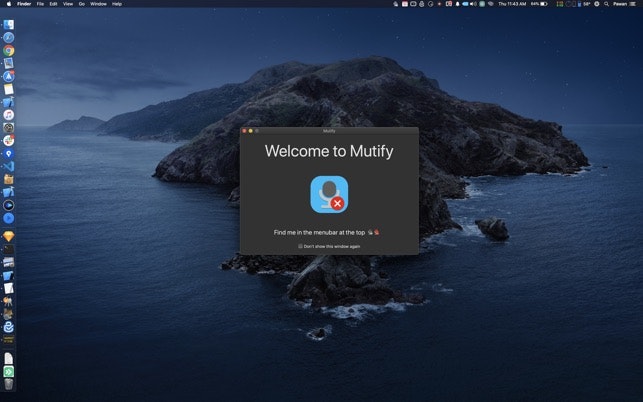Open the cardboard box dock app
The width and height of the screenshot is (643, 402).
click(9, 179)
